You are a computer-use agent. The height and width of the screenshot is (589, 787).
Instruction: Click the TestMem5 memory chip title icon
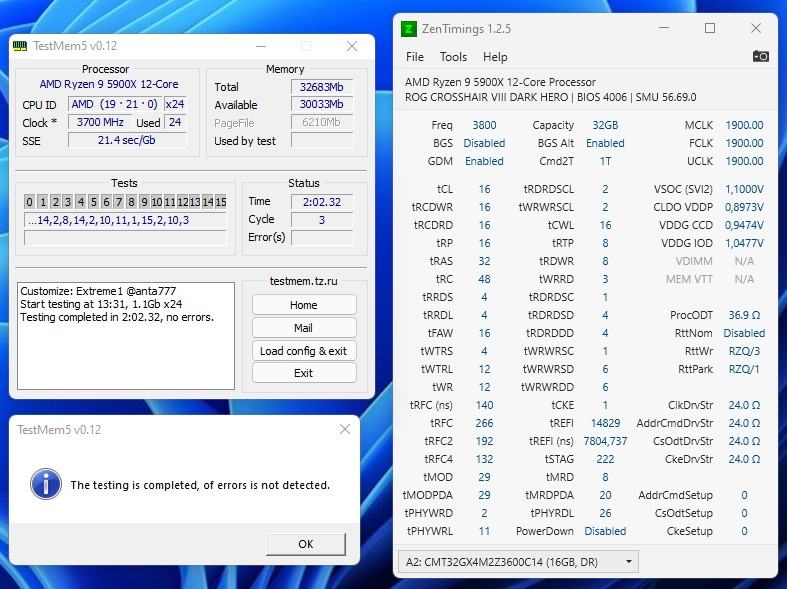coord(20,46)
